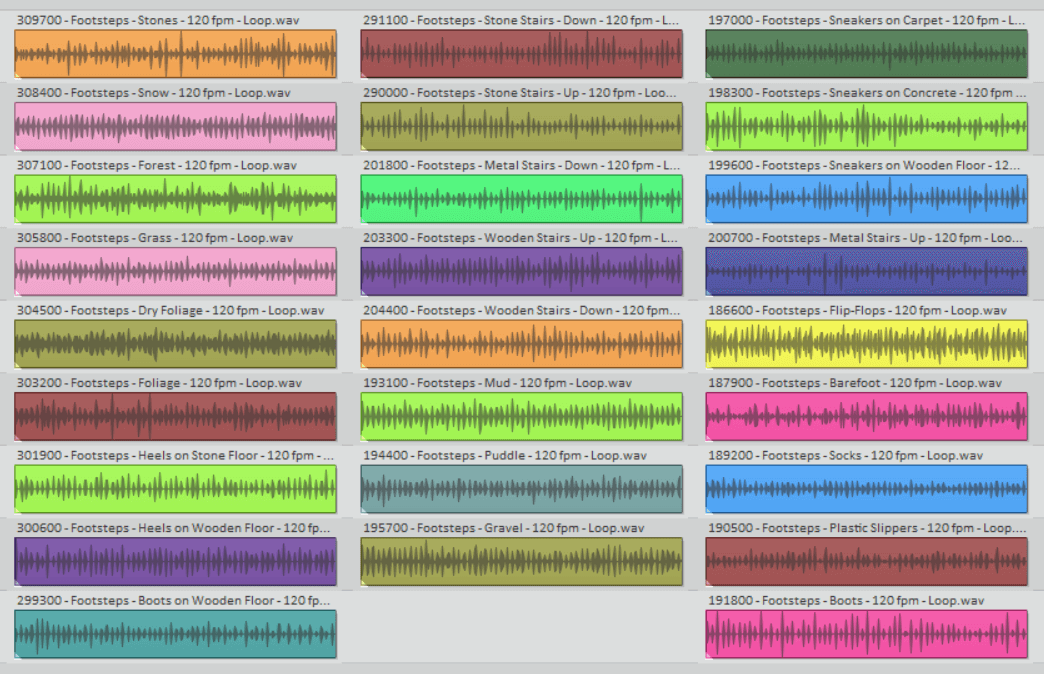This screenshot has height=674, width=1044.
Task: Click the Wooden Stairs Up purple waveform
Action: pos(521,271)
